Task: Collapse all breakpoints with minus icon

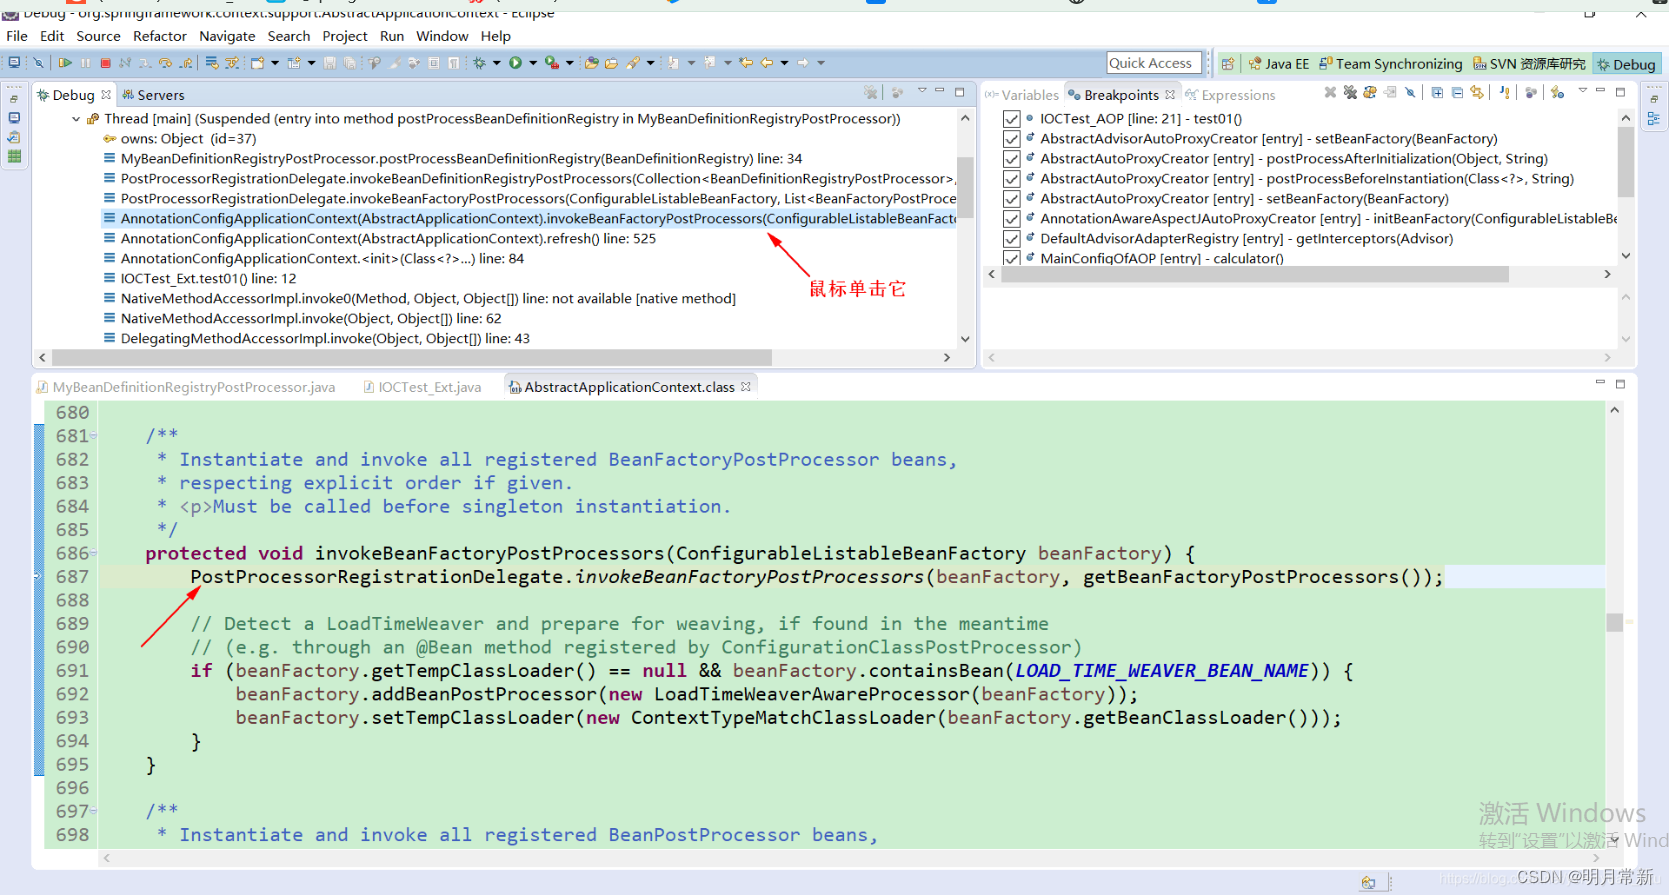Action: click(1457, 92)
